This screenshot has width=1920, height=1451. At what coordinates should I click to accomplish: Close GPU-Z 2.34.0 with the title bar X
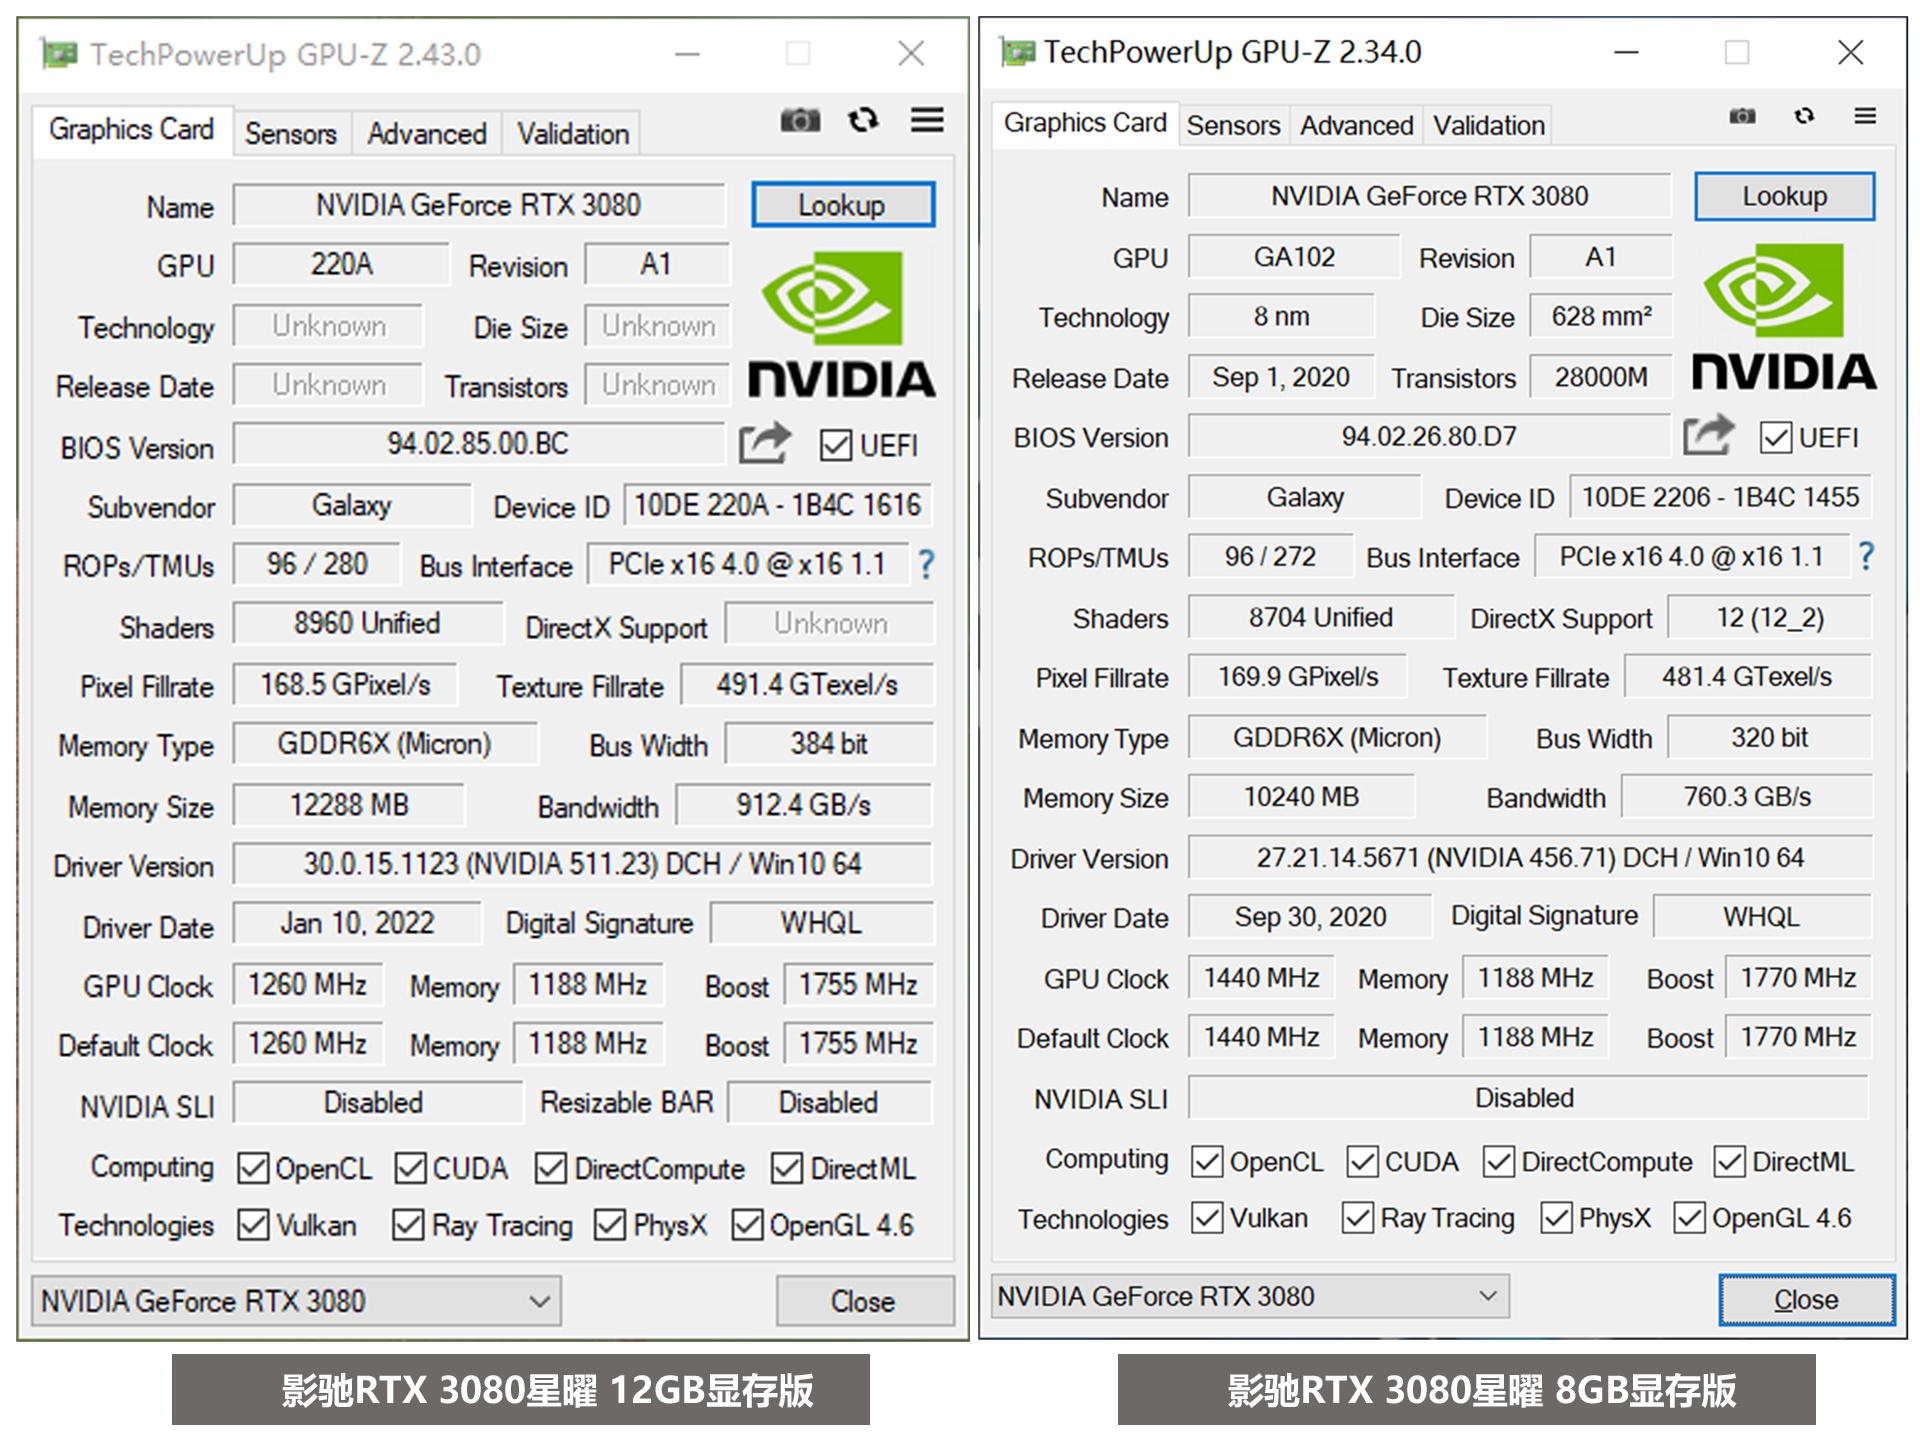pos(1850,52)
